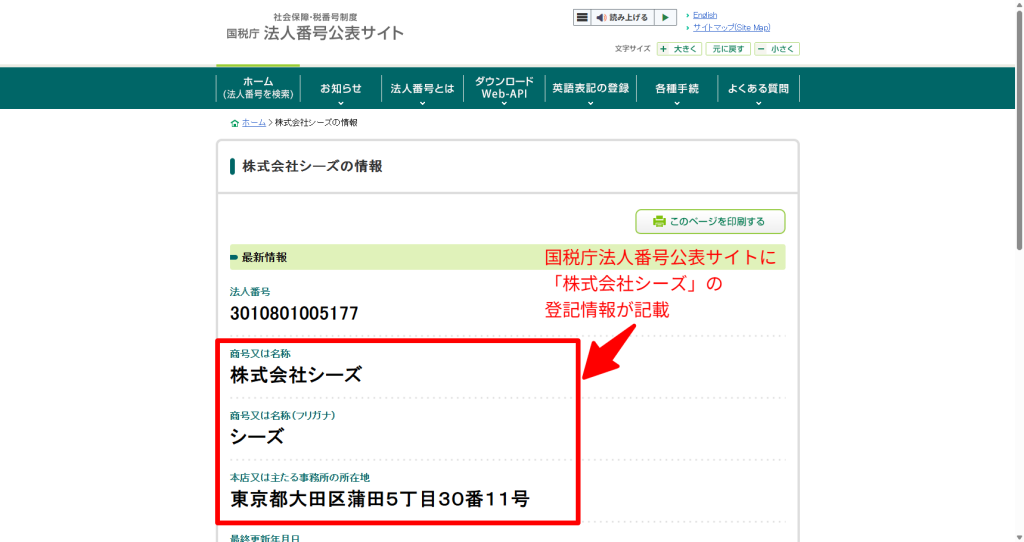Open the read-aloud menu hamburger icon

click(x=582, y=18)
